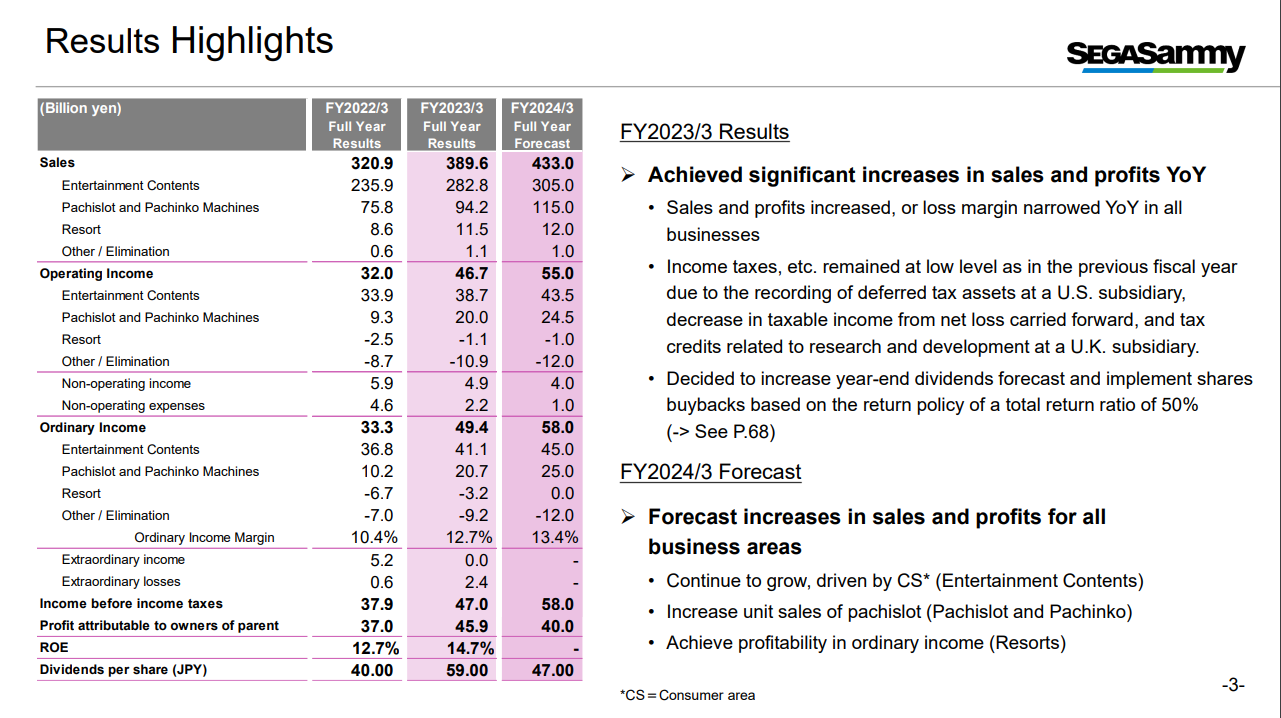The image size is (1281, 718).
Task: Select ordinary income forecast 45.0
Action: 558,449
